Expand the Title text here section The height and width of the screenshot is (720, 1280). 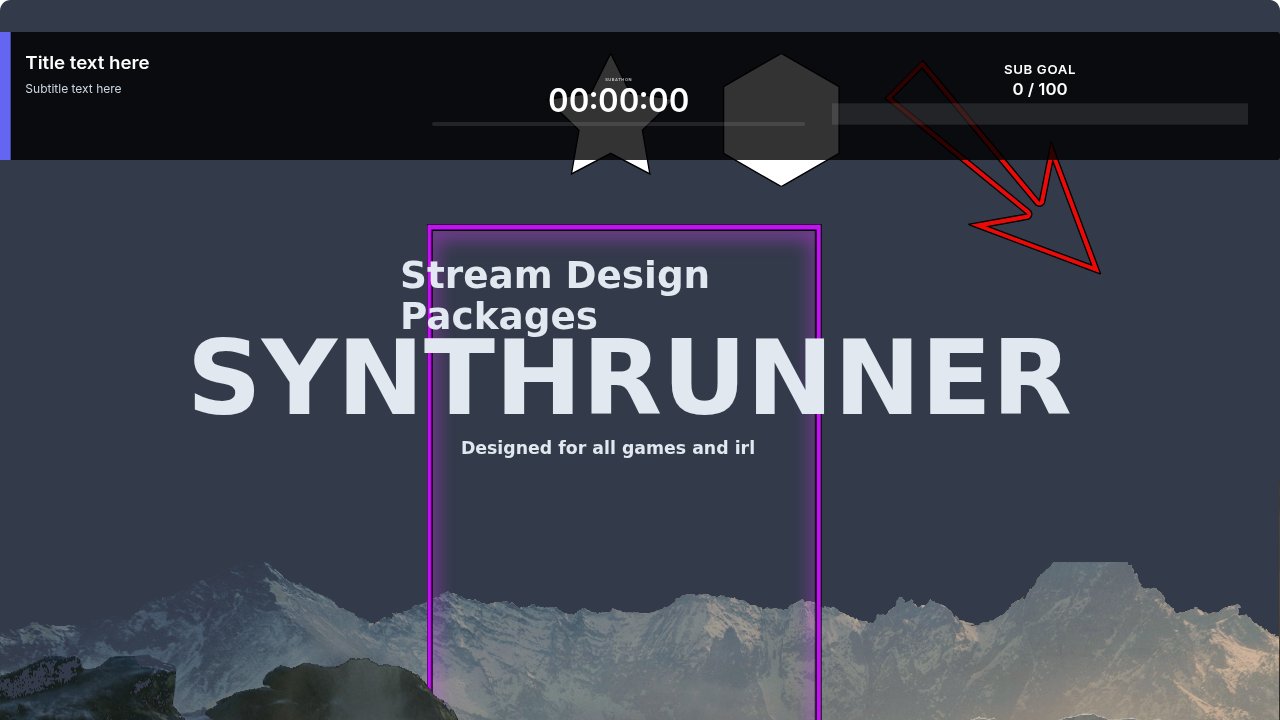[x=87, y=62]
